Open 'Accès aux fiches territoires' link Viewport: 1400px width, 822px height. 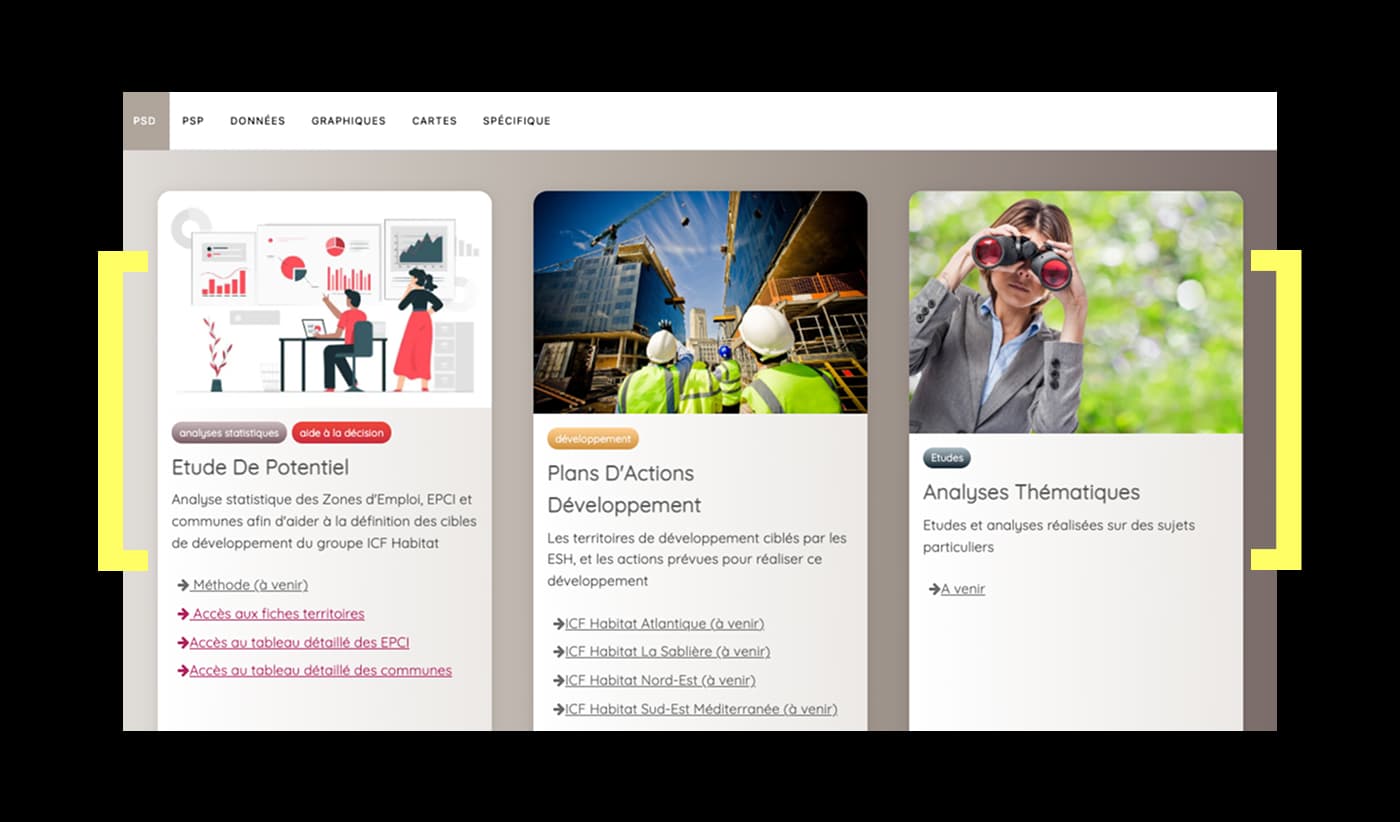pyautogui.click(x=278, y=614)
